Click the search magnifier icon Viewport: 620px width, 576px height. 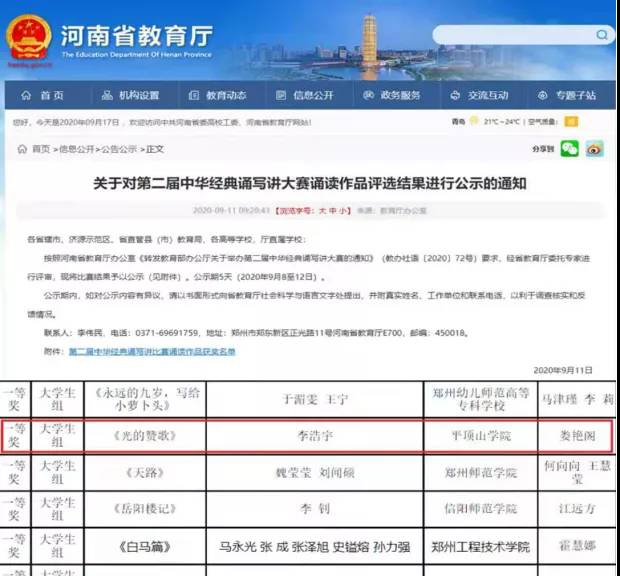click(602, 35)
